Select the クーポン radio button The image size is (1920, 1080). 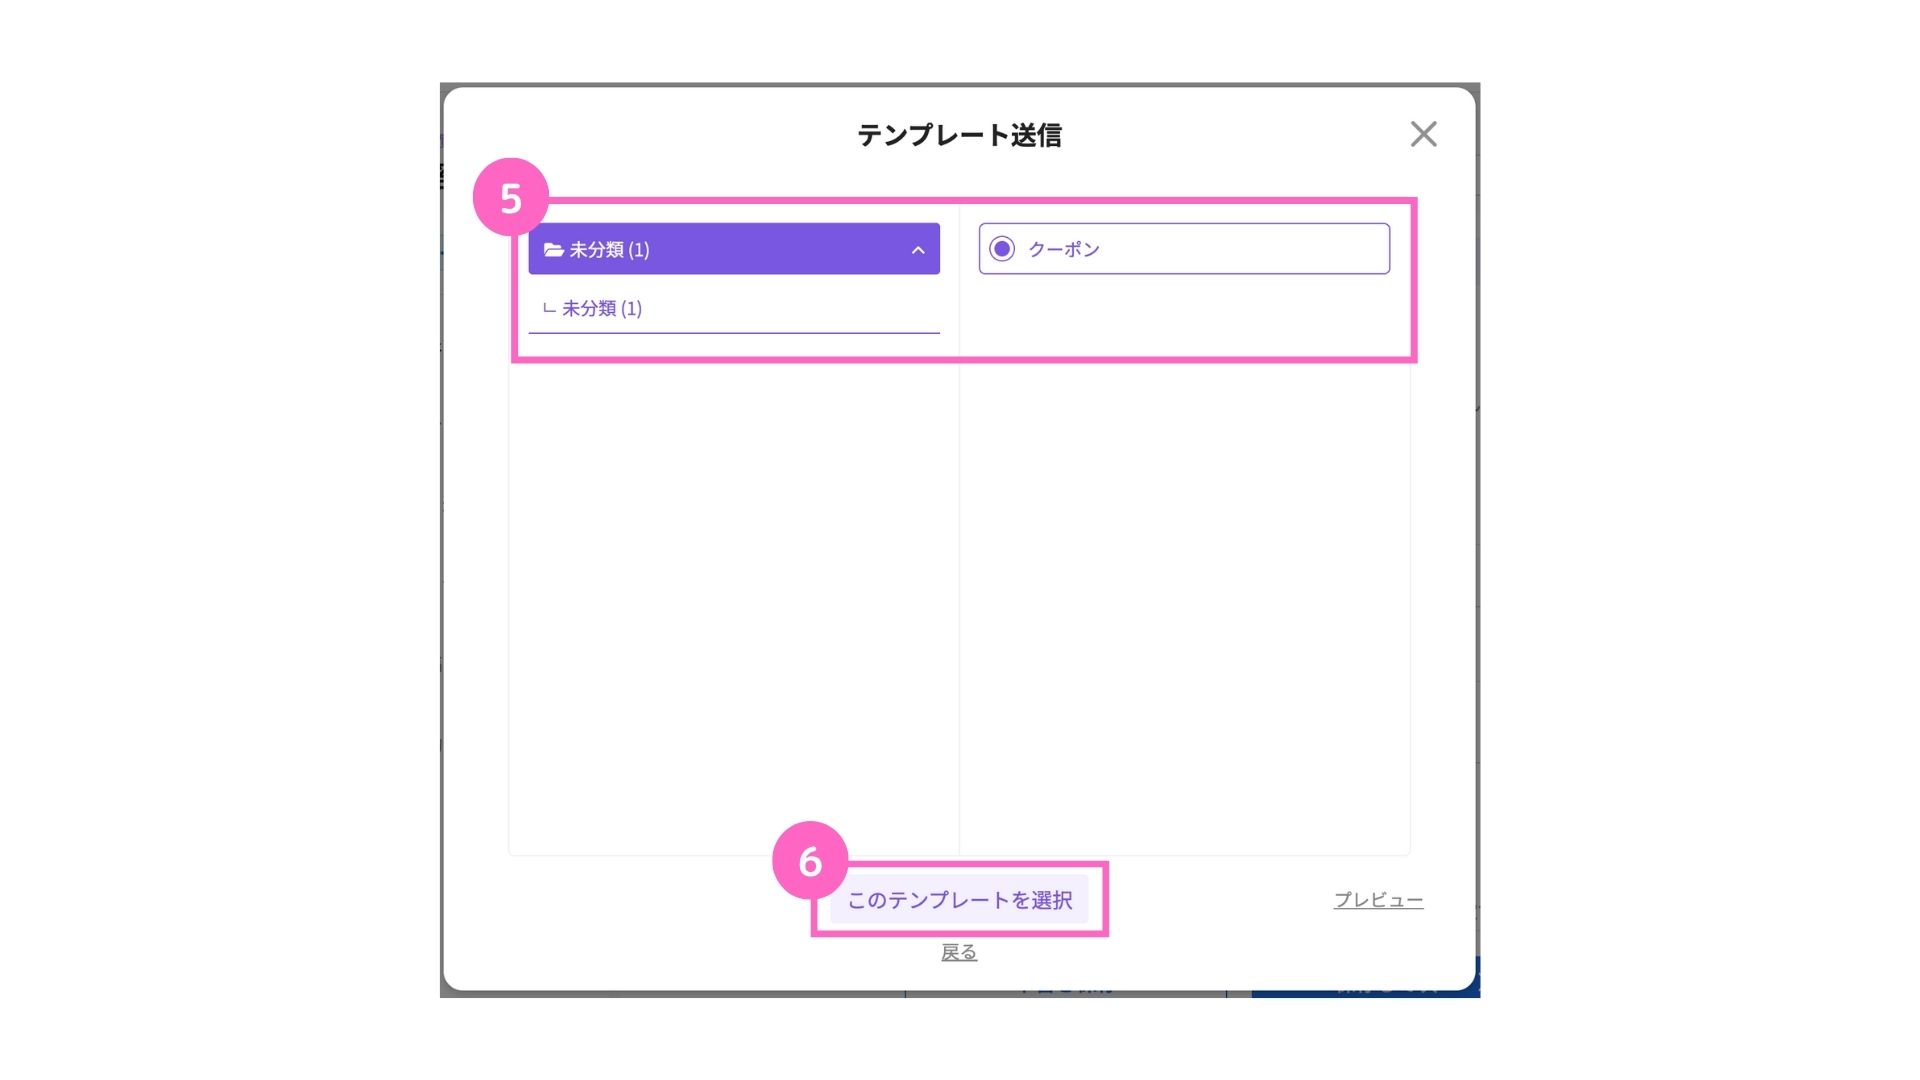[1001, 249]
